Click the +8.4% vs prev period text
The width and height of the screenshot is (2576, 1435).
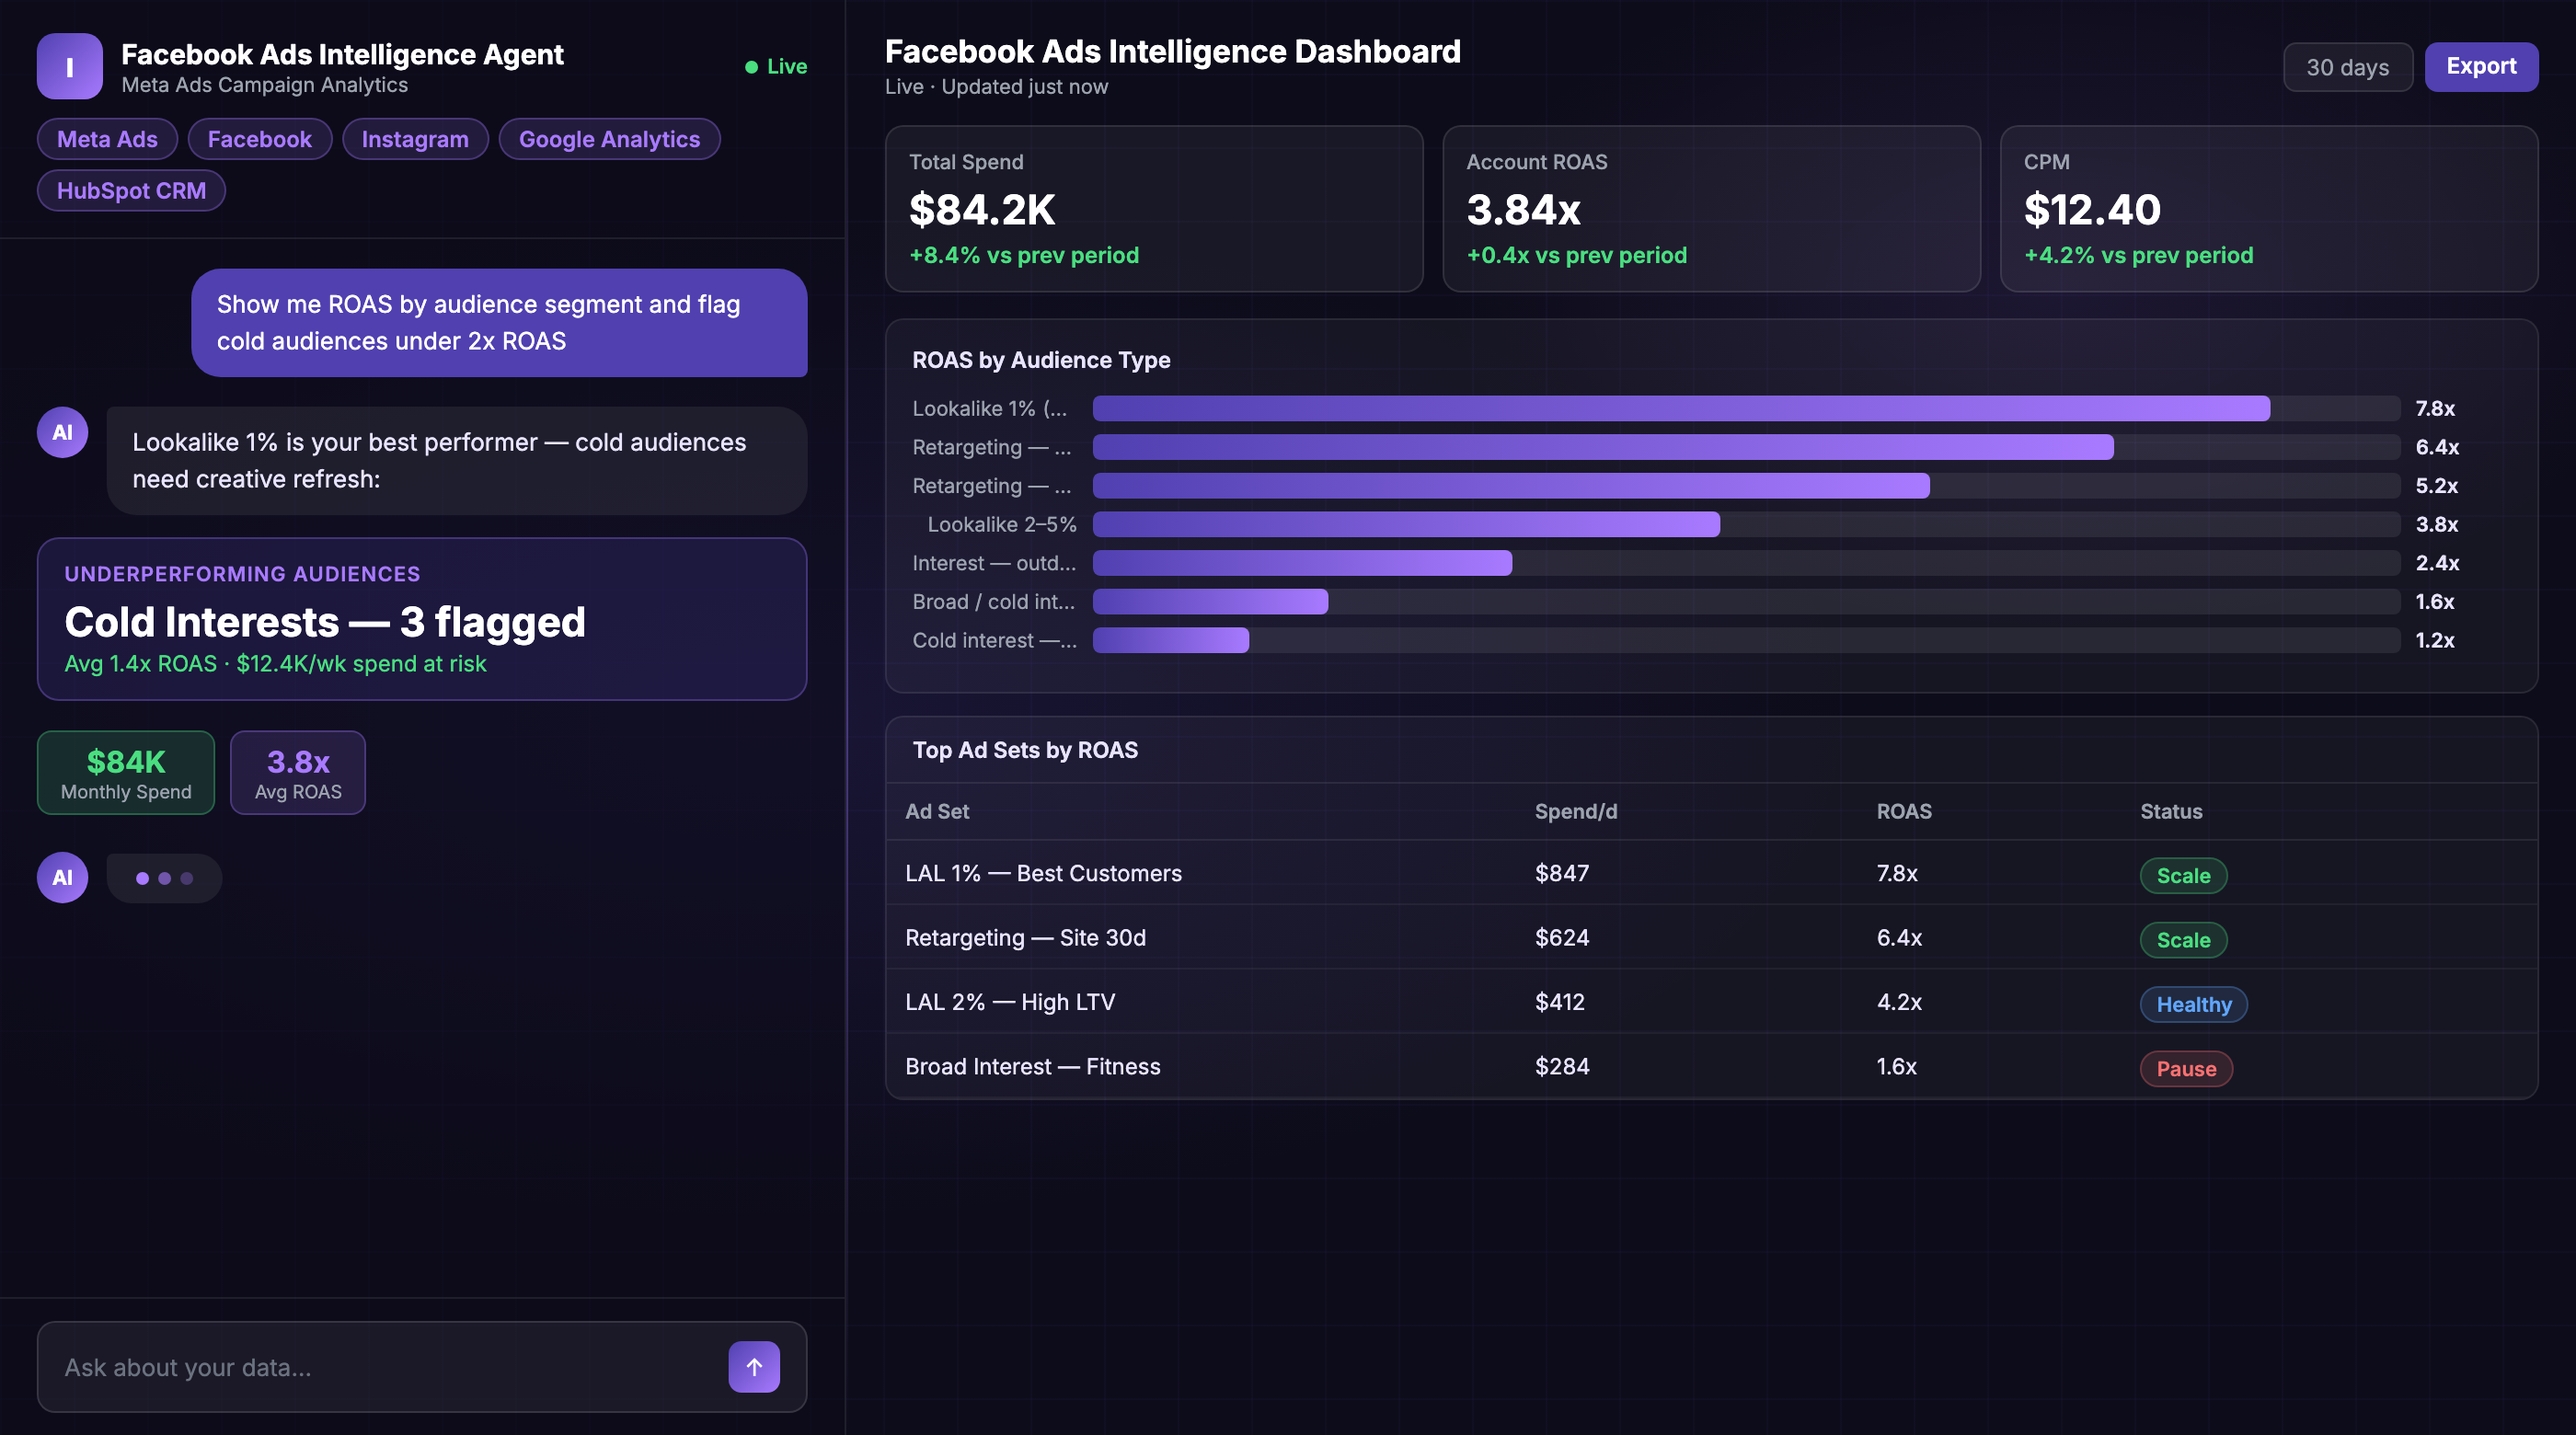[1024, 255]
